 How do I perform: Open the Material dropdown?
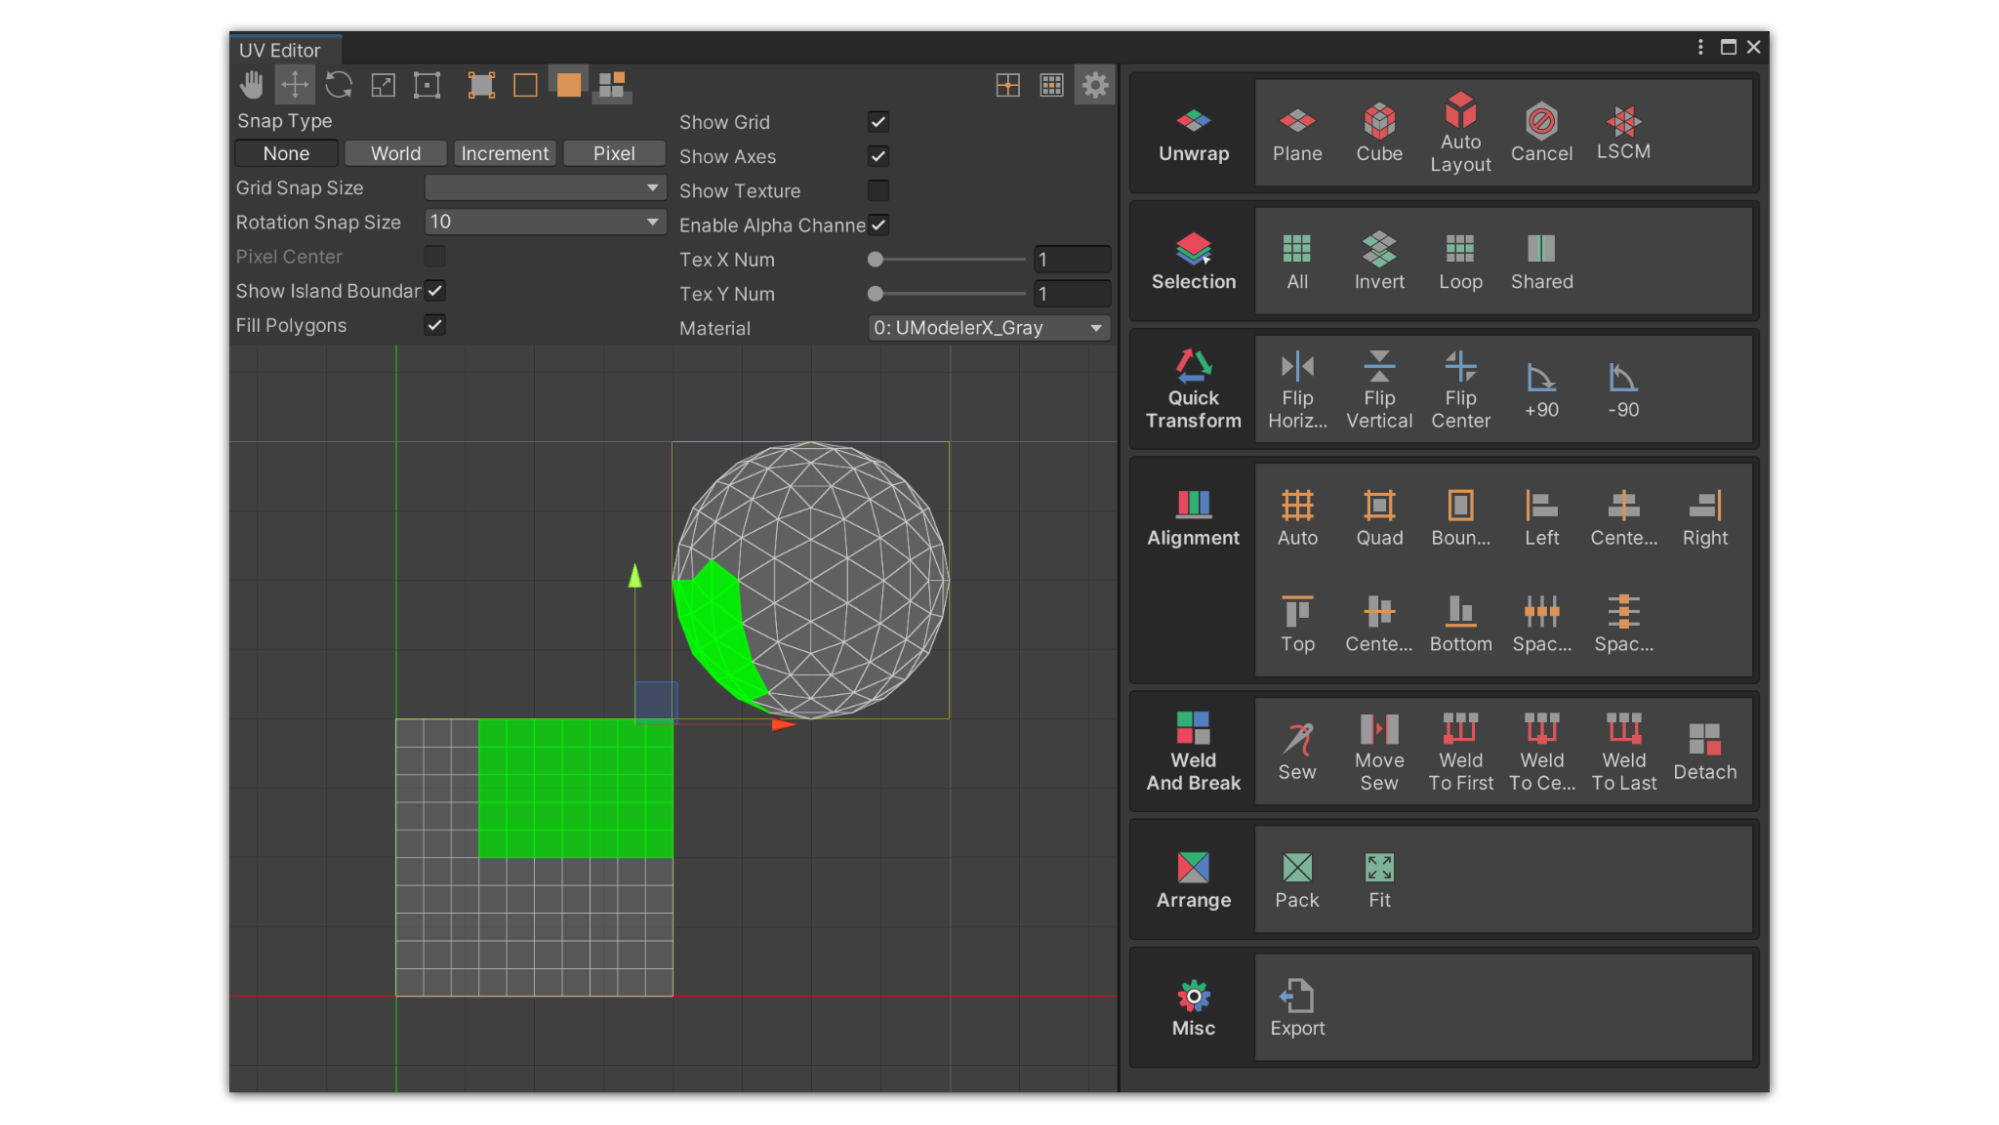pos(989,328)
